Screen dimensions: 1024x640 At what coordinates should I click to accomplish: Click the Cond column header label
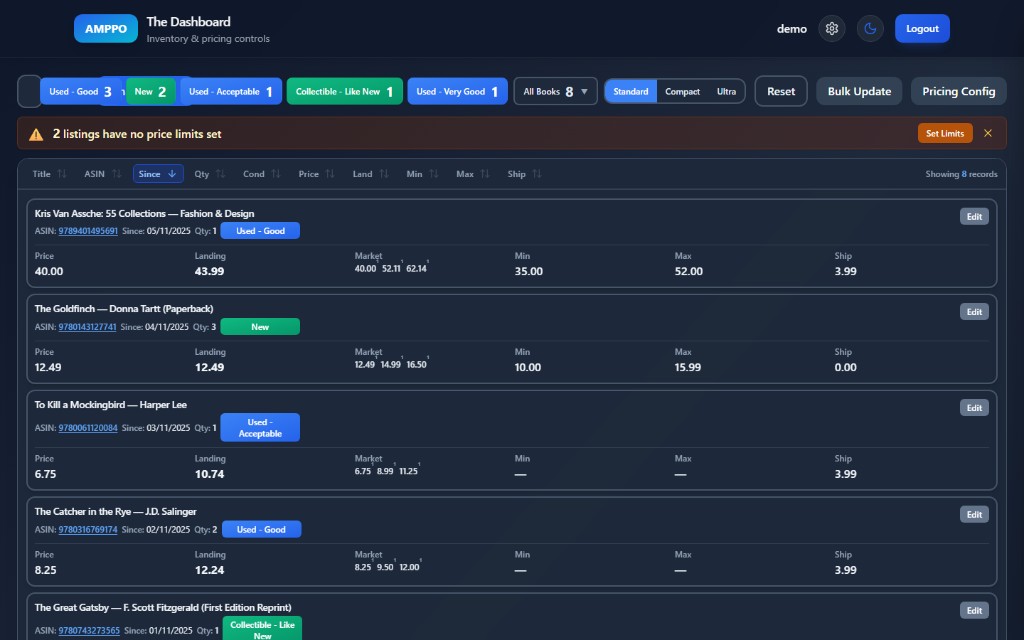click(x=253, y=174)
